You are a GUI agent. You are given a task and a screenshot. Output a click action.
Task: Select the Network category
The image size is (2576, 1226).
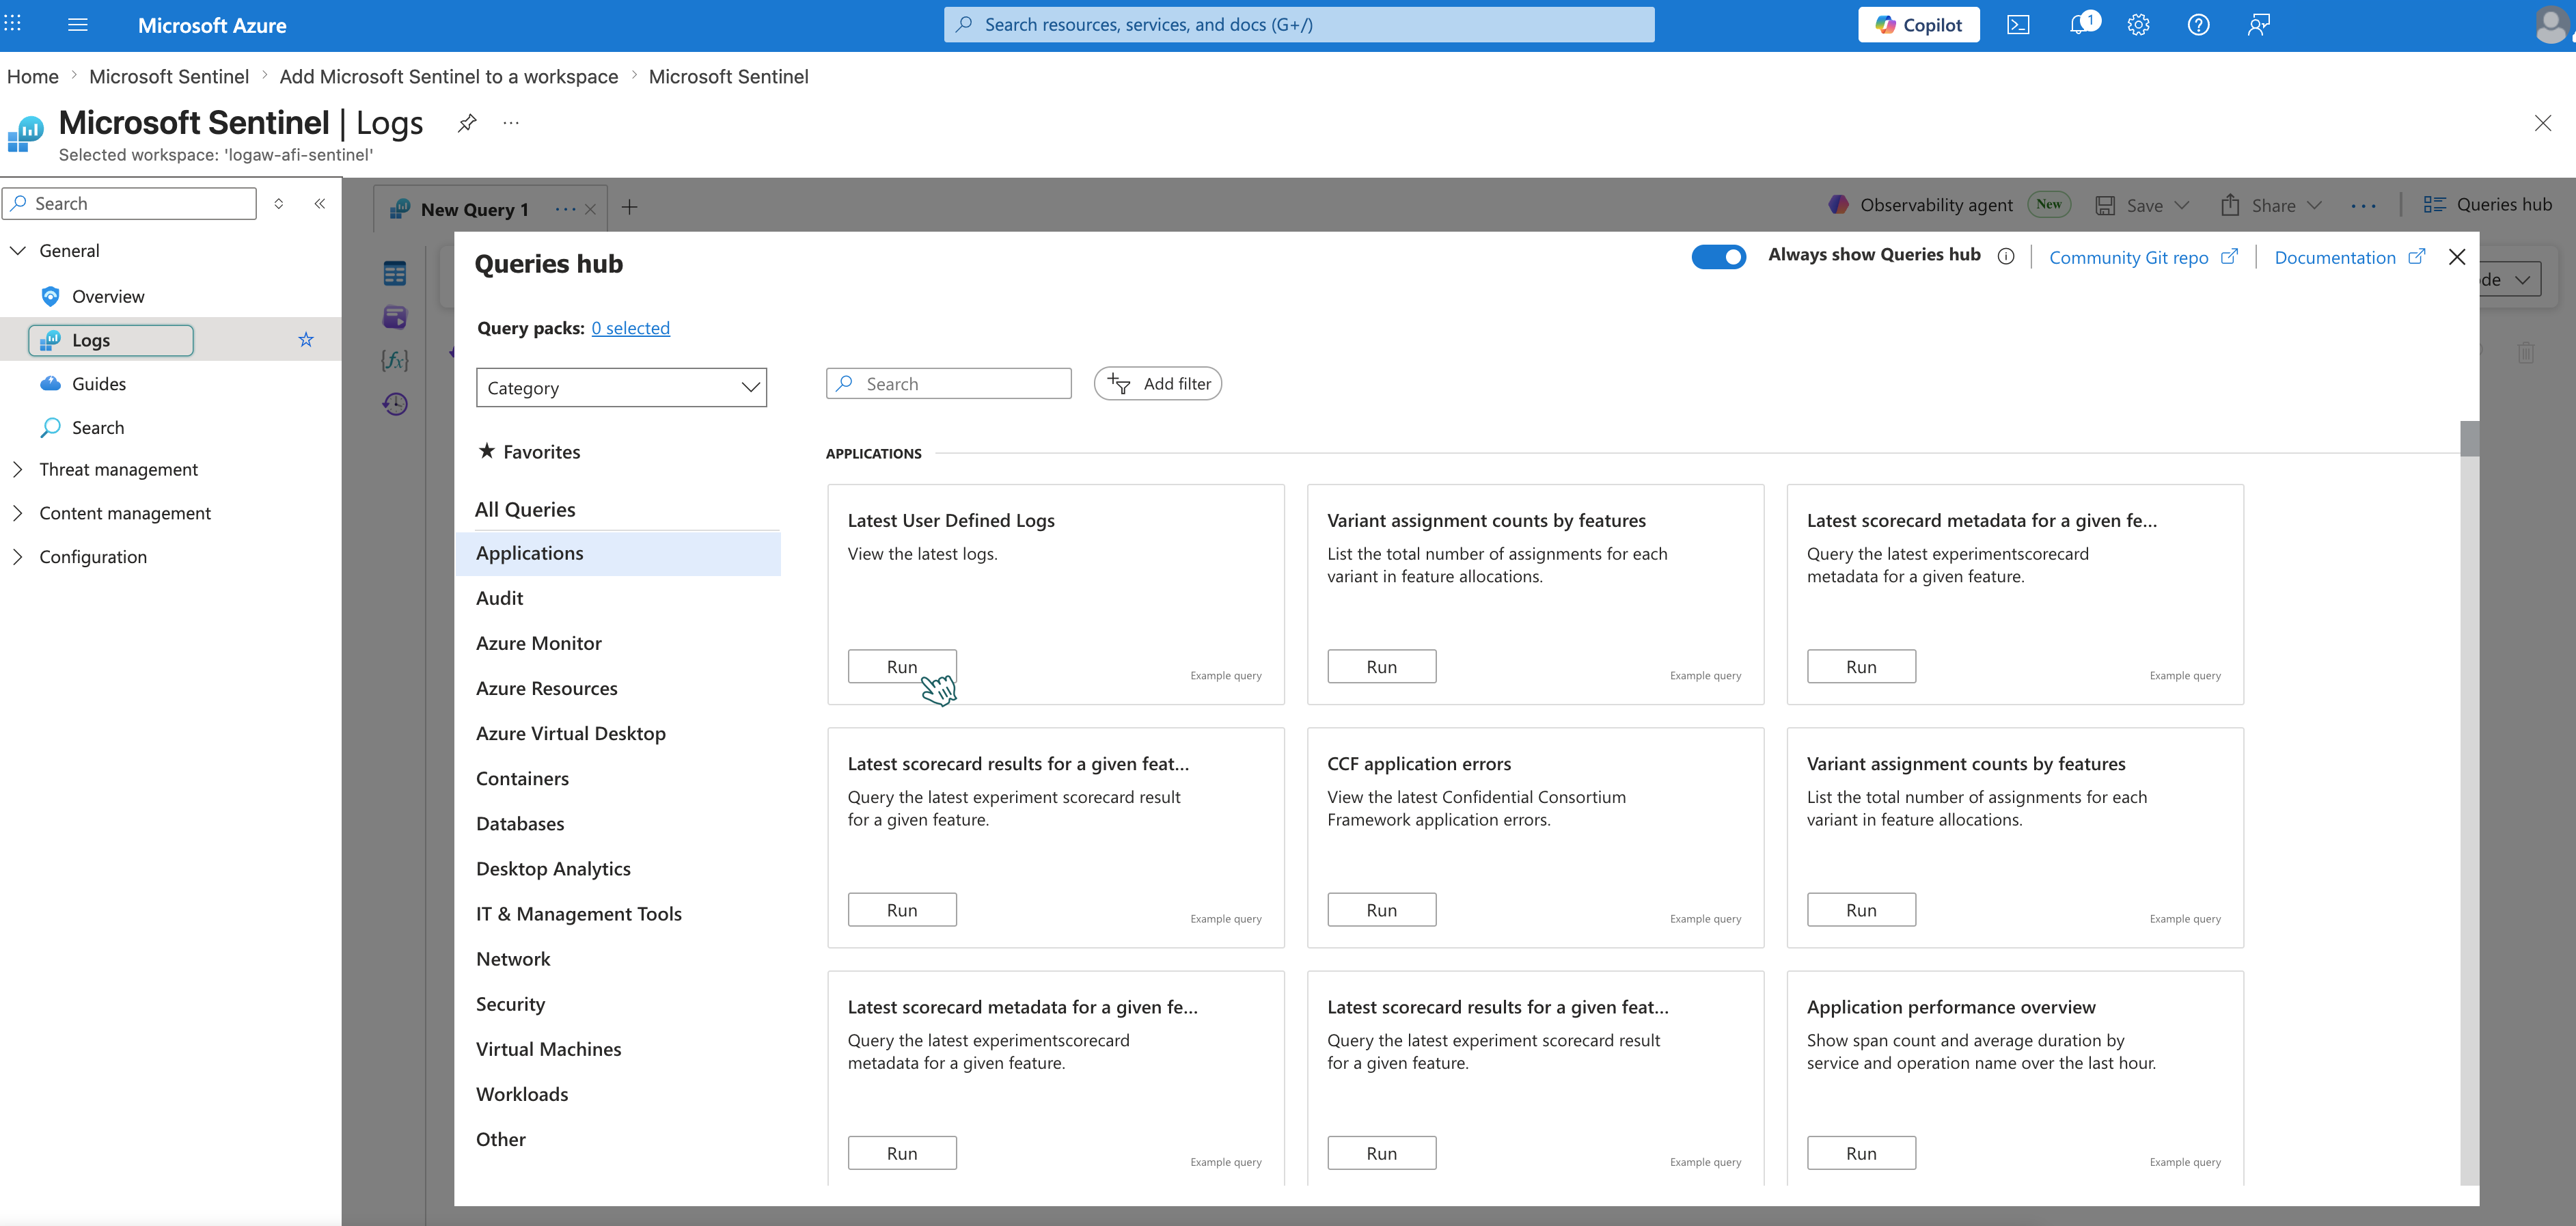513,959
